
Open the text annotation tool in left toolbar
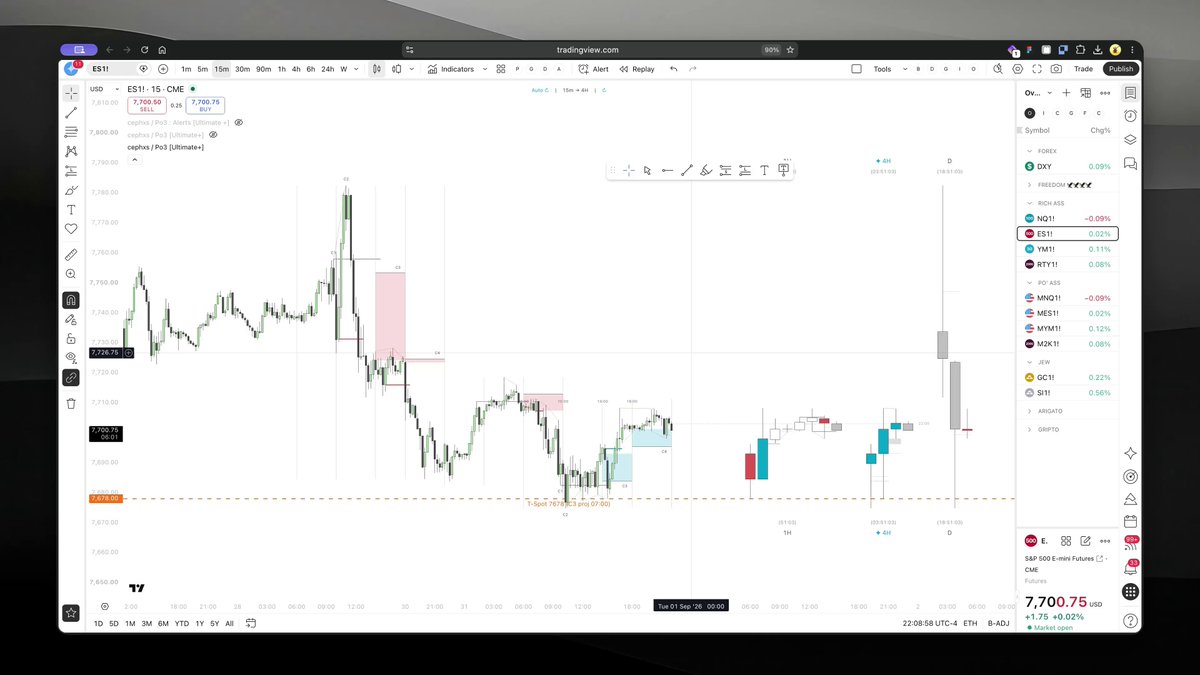point(71,210)
